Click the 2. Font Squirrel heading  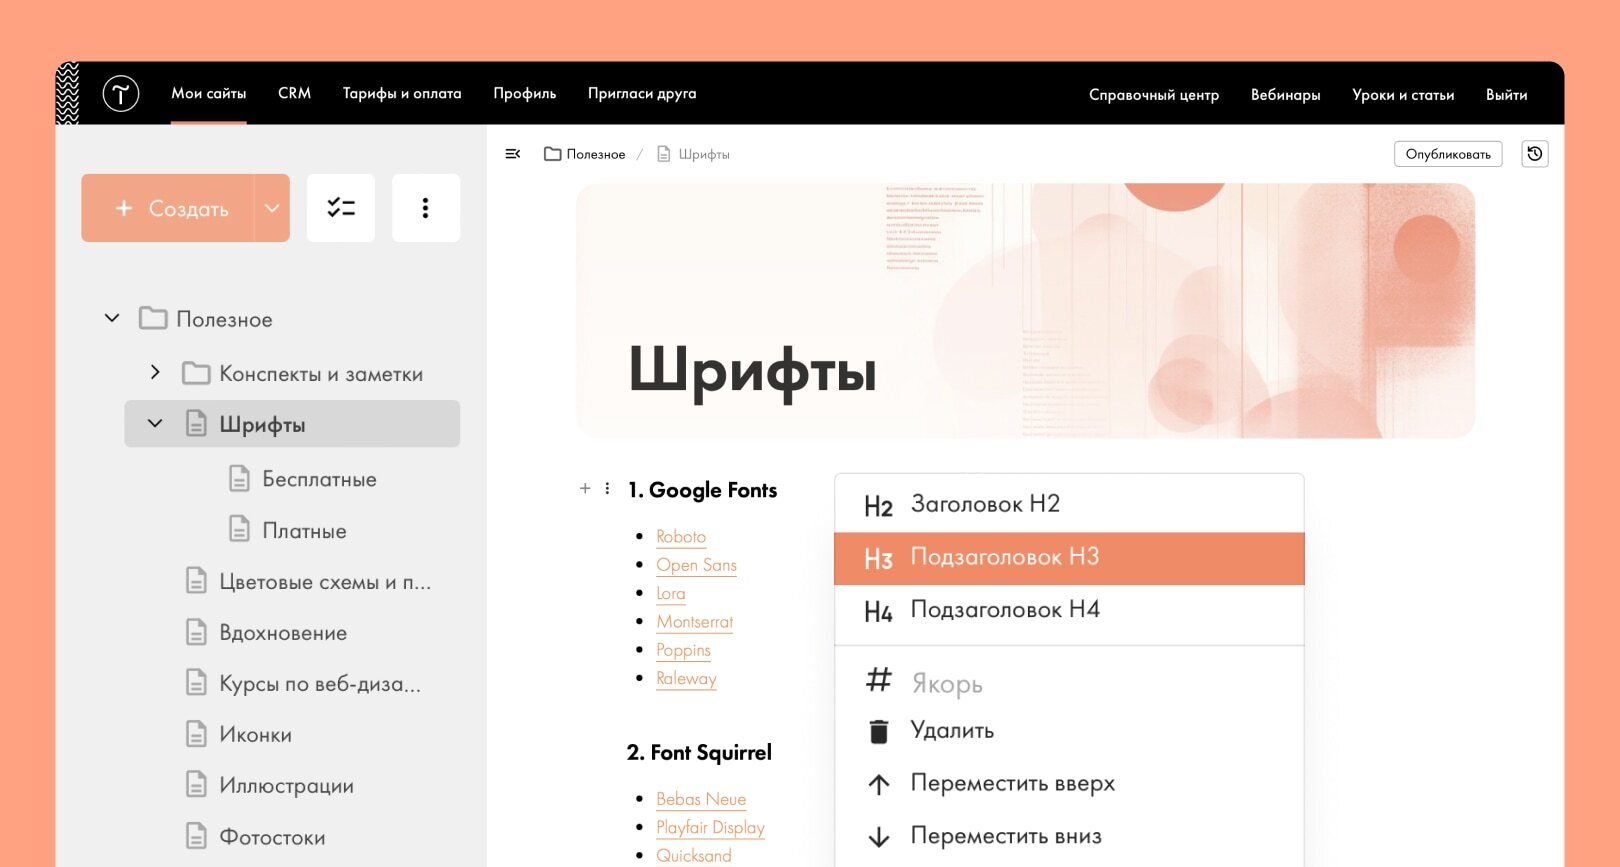pos(699,752)
